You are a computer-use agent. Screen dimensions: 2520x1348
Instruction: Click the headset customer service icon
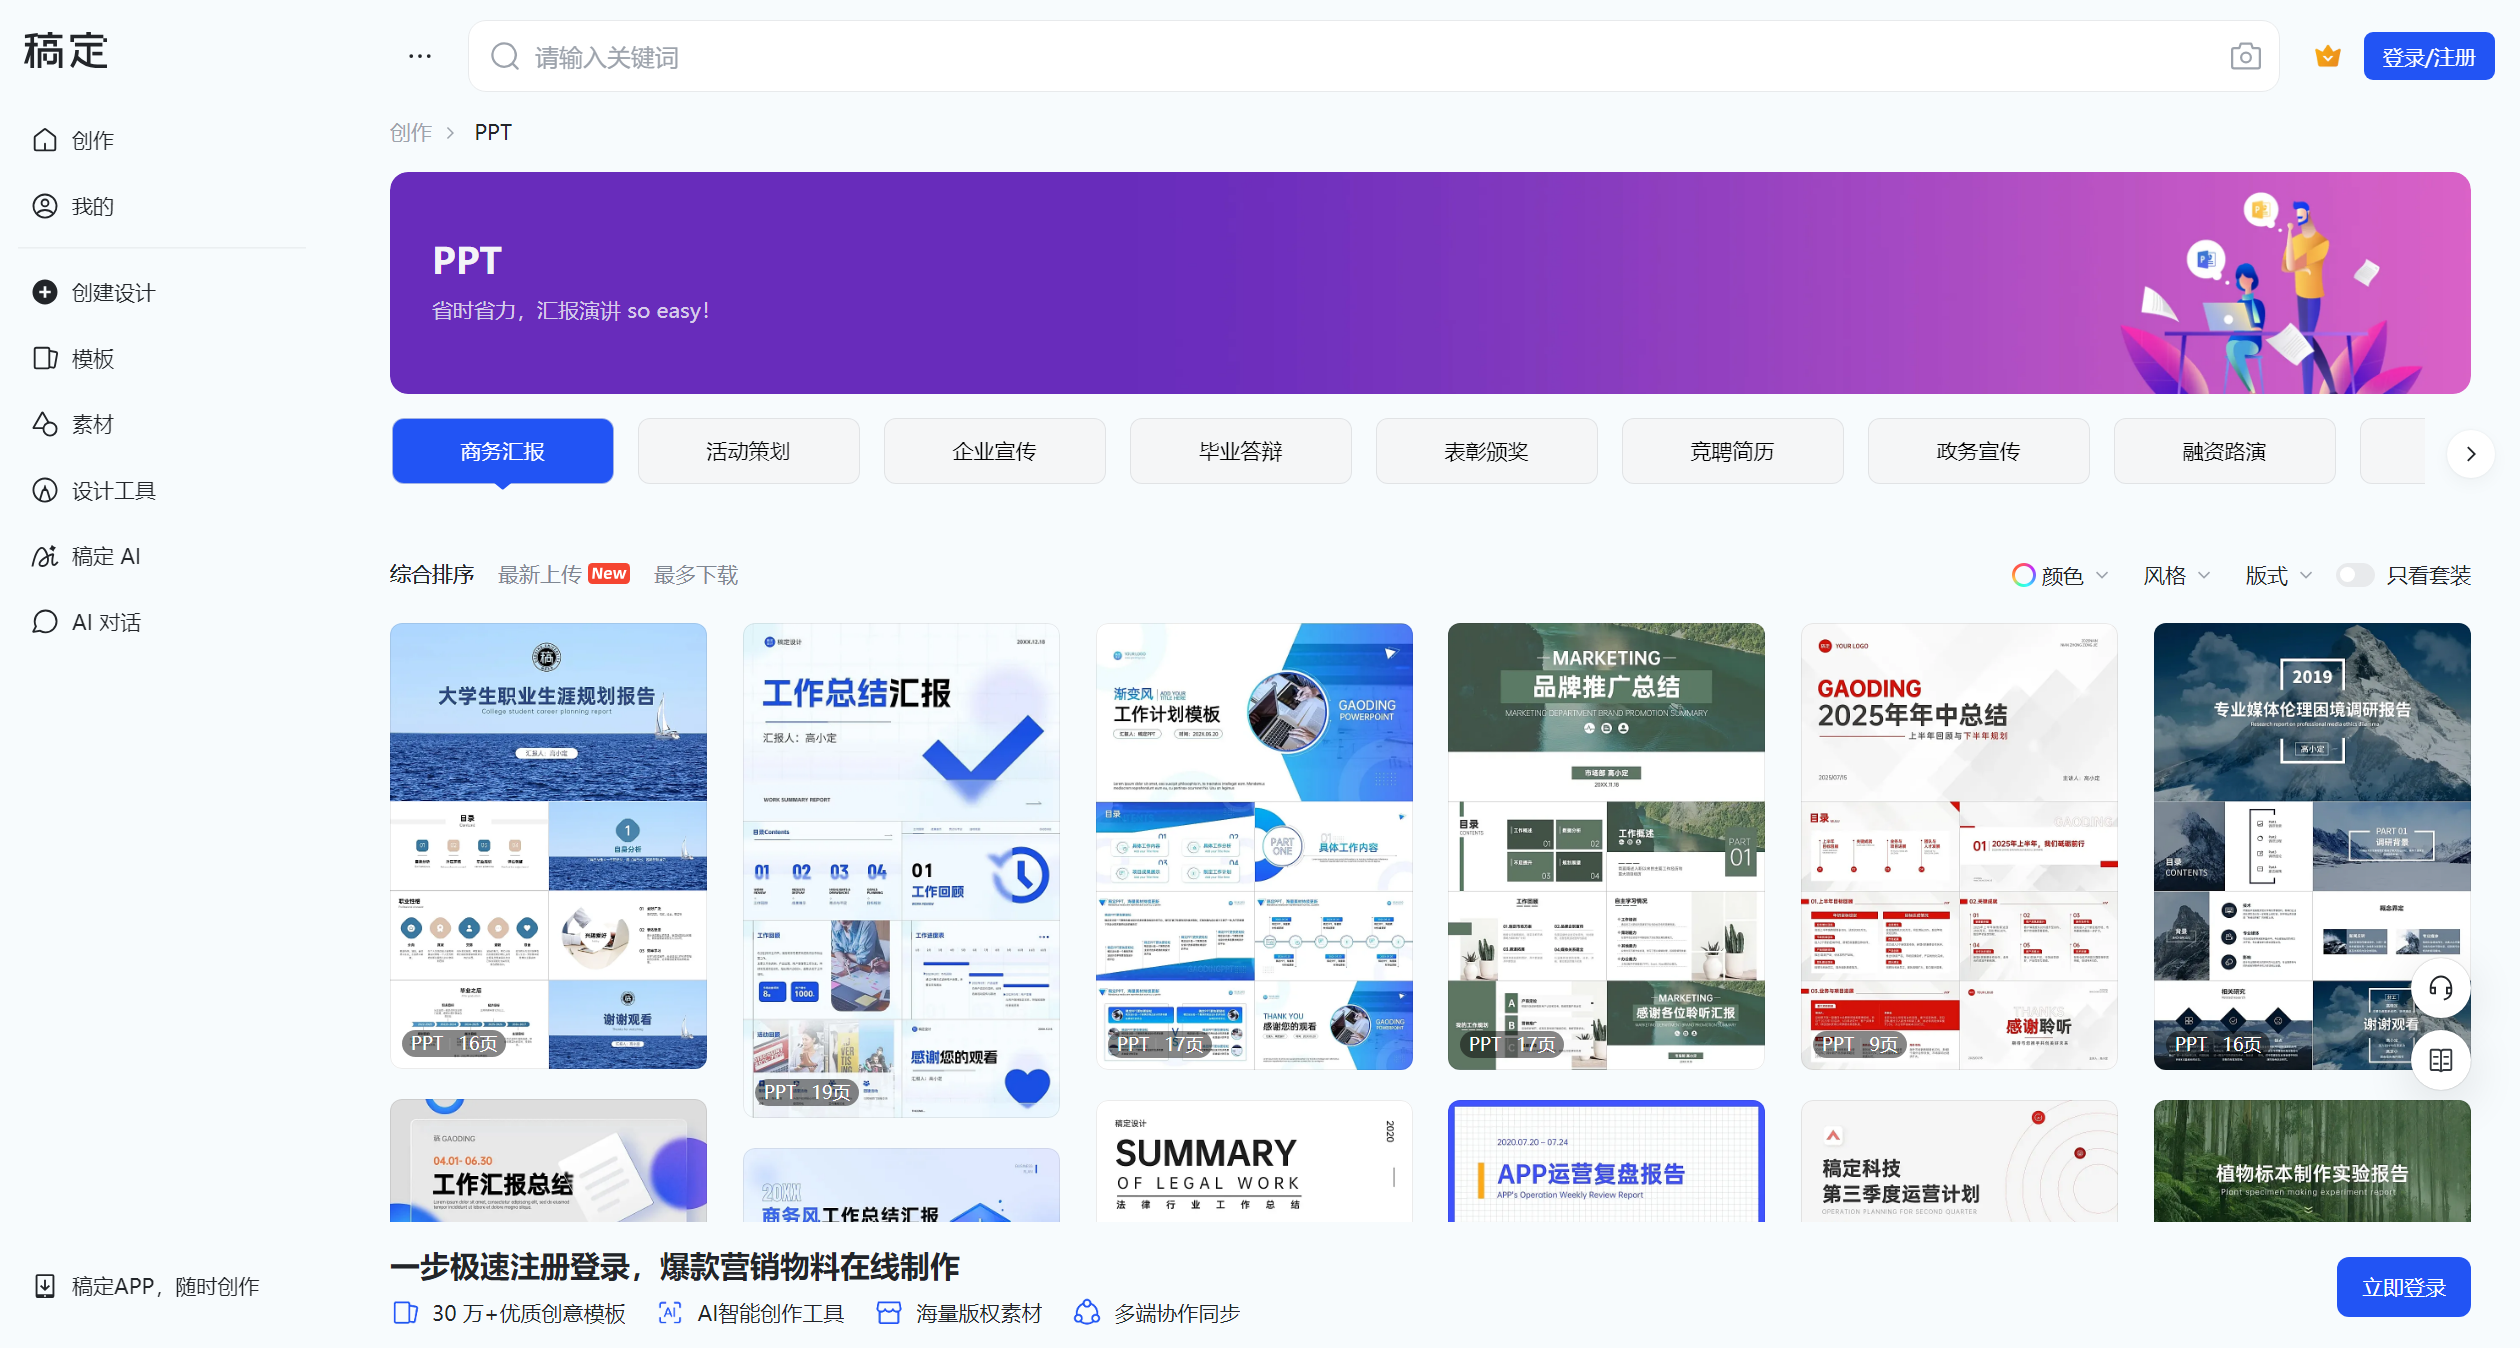click(x=2439, y=989)
